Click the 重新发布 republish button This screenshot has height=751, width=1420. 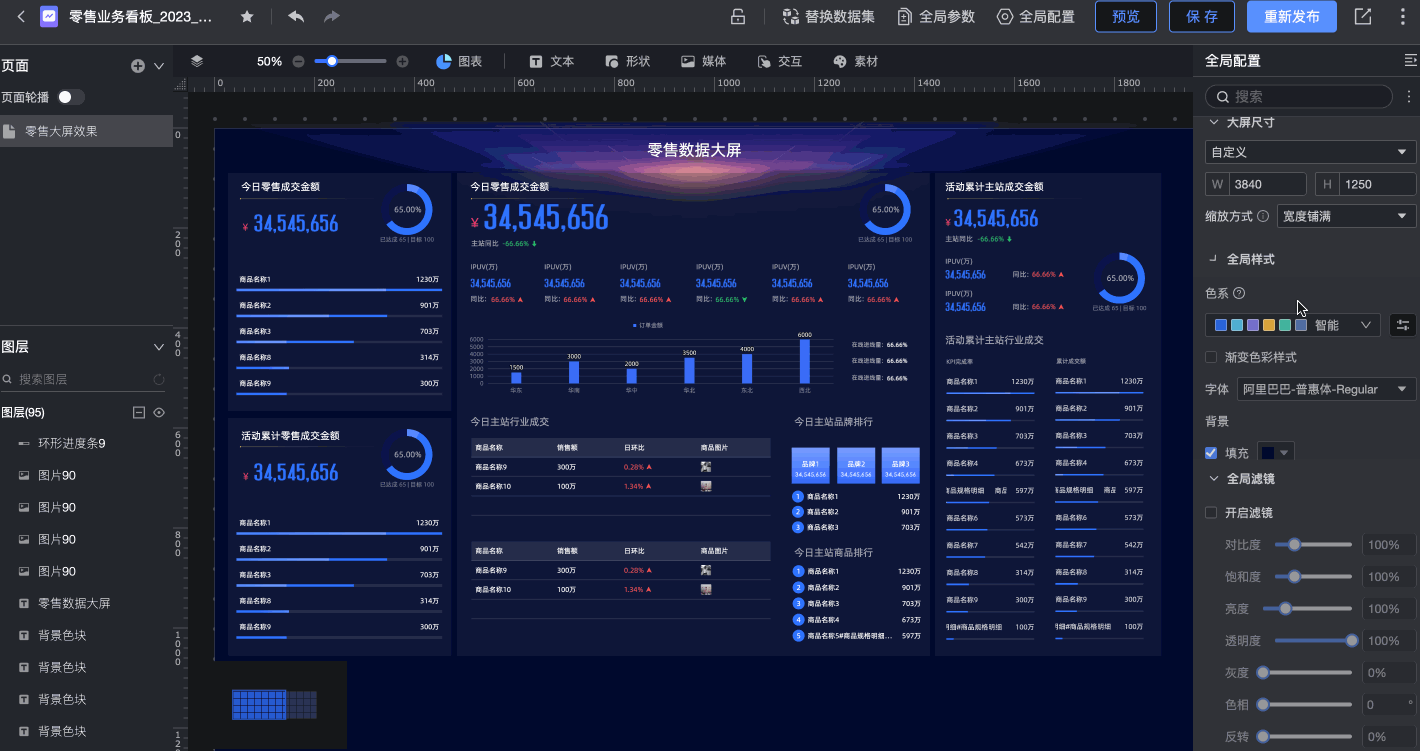1292,17
